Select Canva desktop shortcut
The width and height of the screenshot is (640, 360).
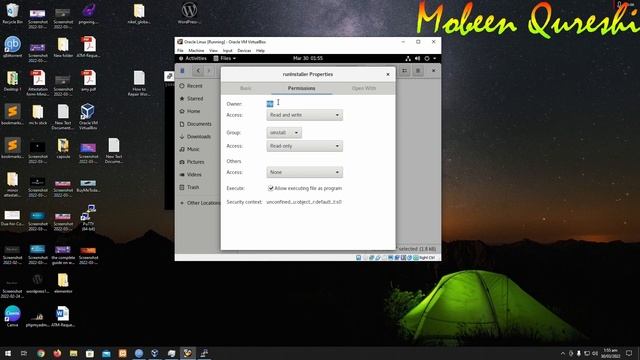coord(12,316)
